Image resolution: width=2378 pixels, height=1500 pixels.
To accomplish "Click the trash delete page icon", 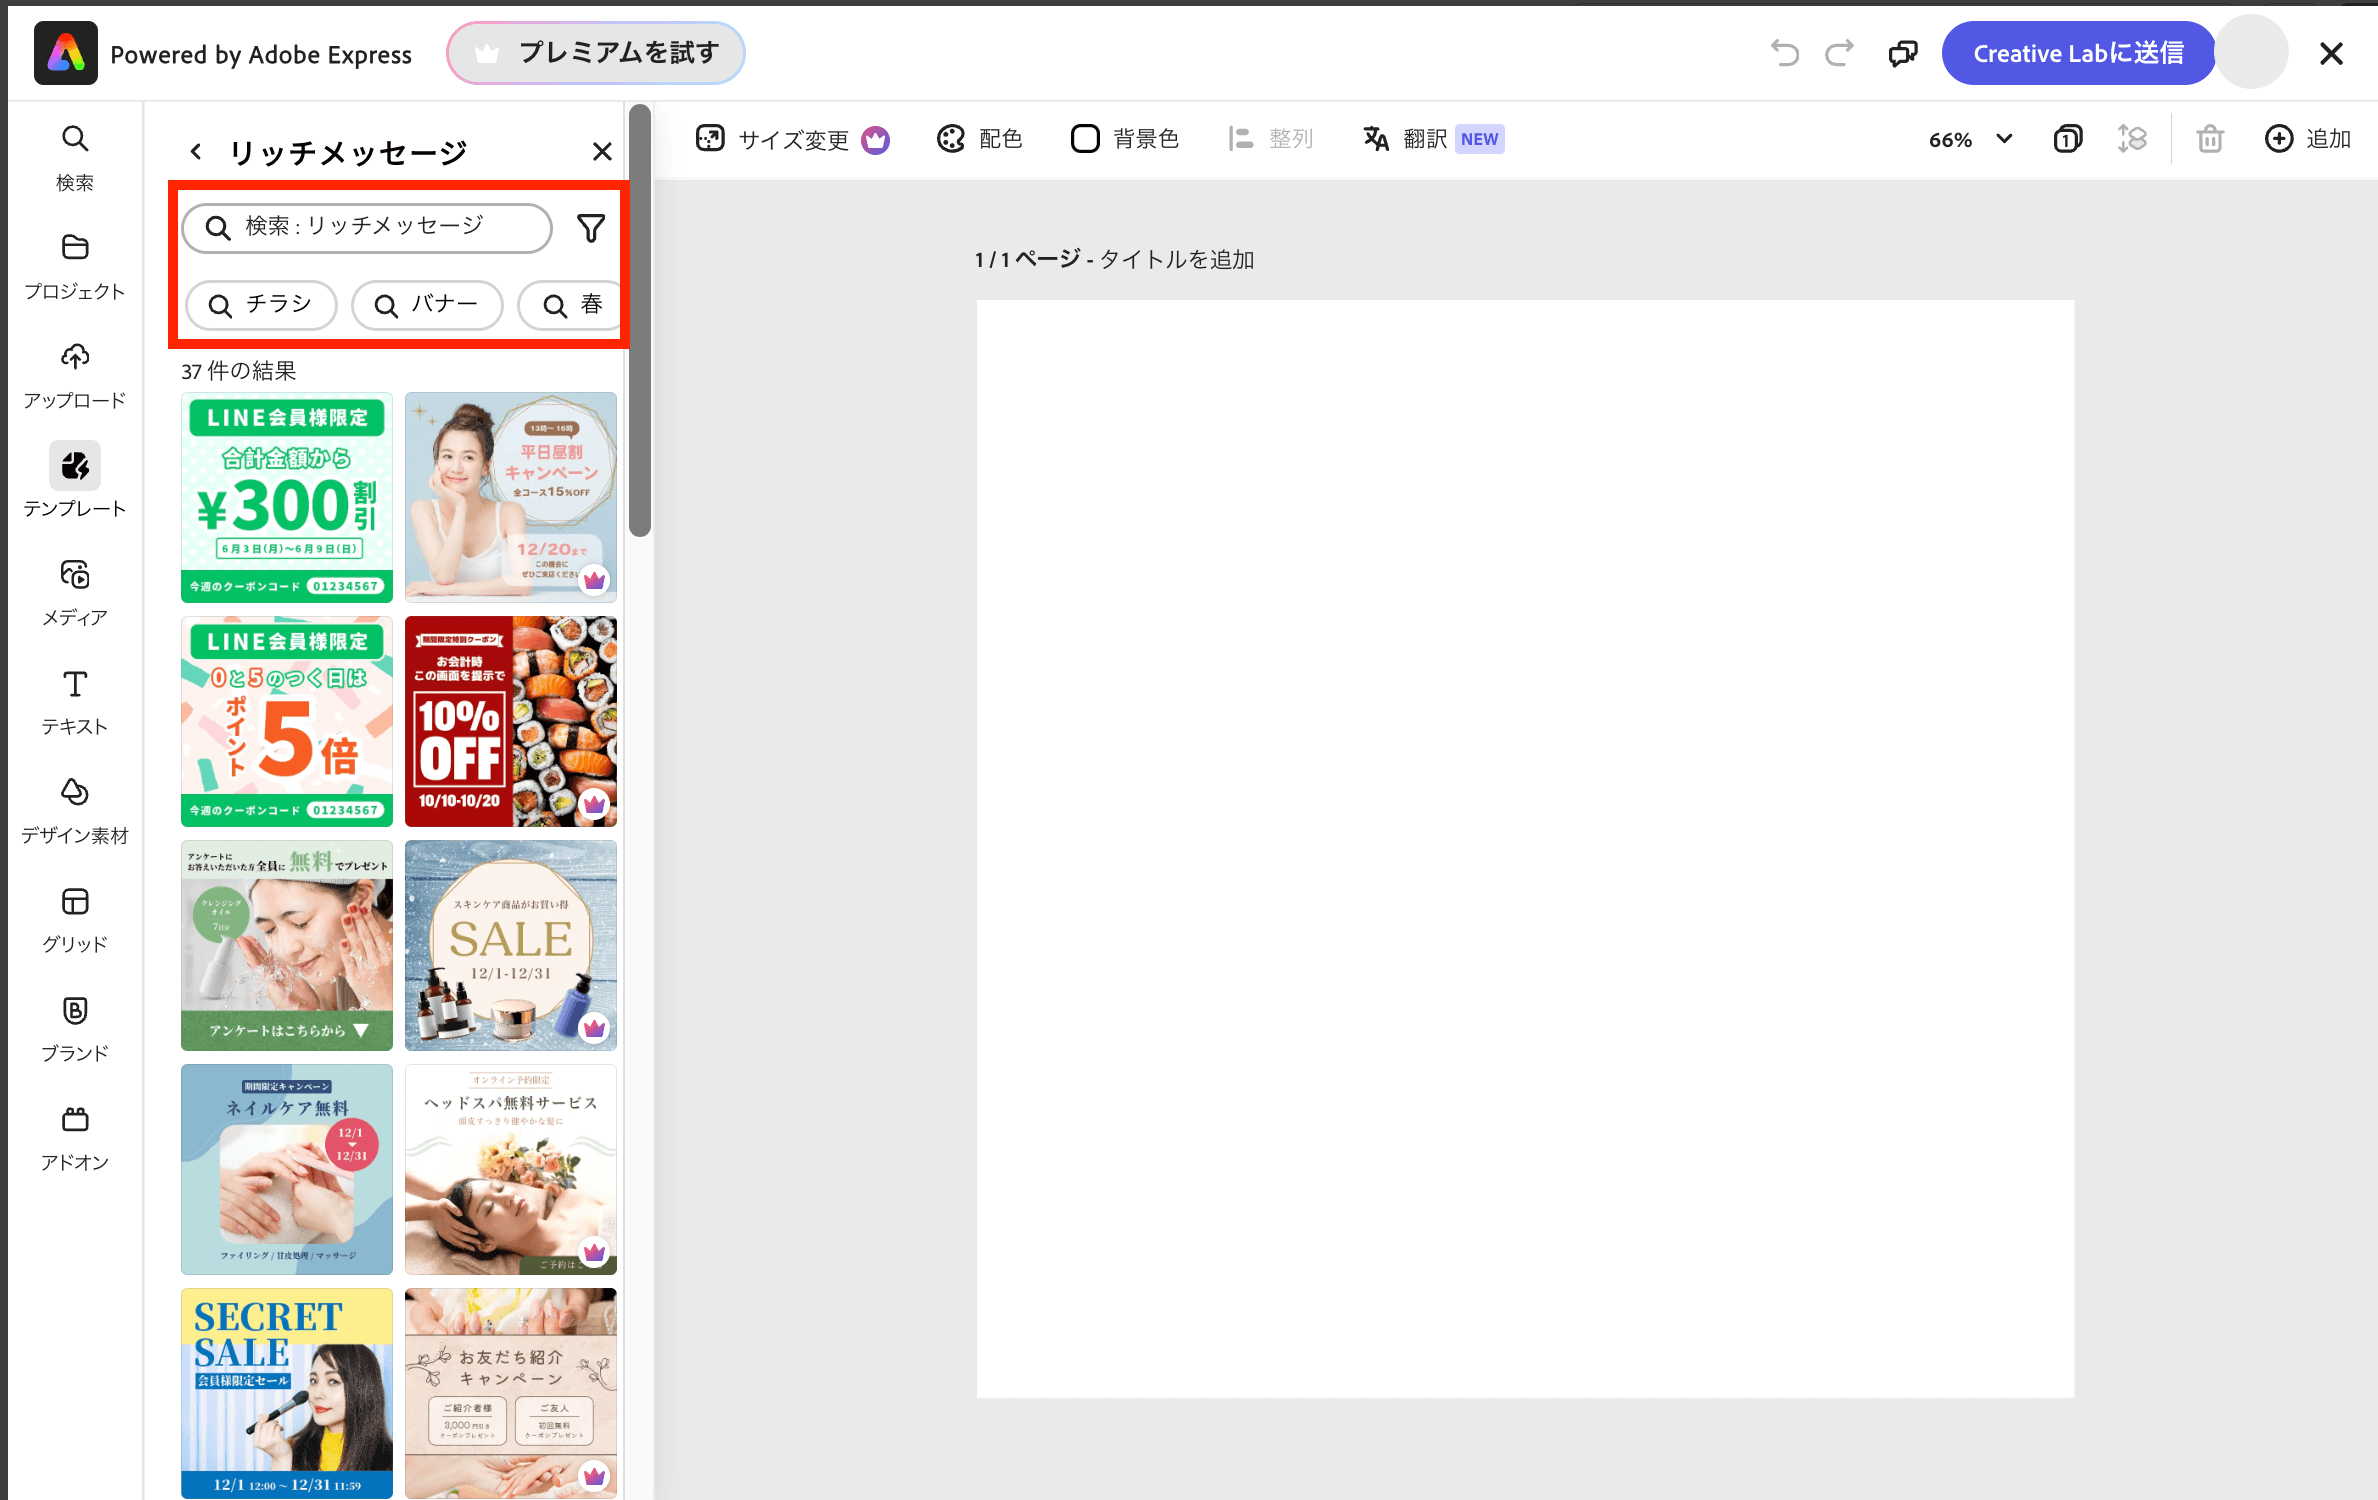I will click(2210, 139).
